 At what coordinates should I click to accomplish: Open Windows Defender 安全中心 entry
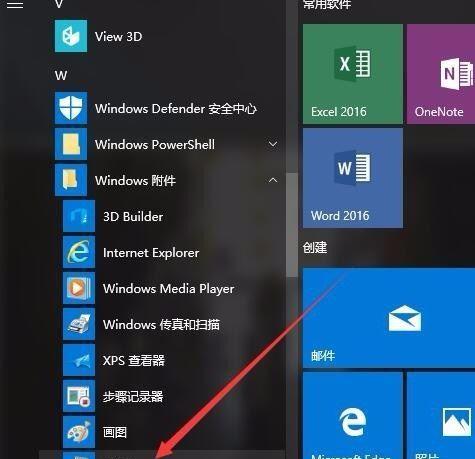pyautogui.click(x=176, y=109)
